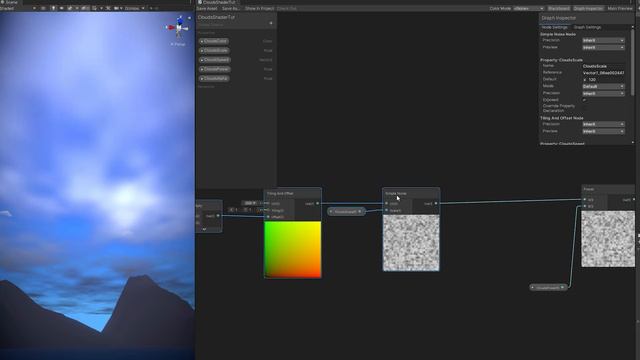
Task: Open Tiling And Offset Node Preview dropdown
Action: [603, 131]
